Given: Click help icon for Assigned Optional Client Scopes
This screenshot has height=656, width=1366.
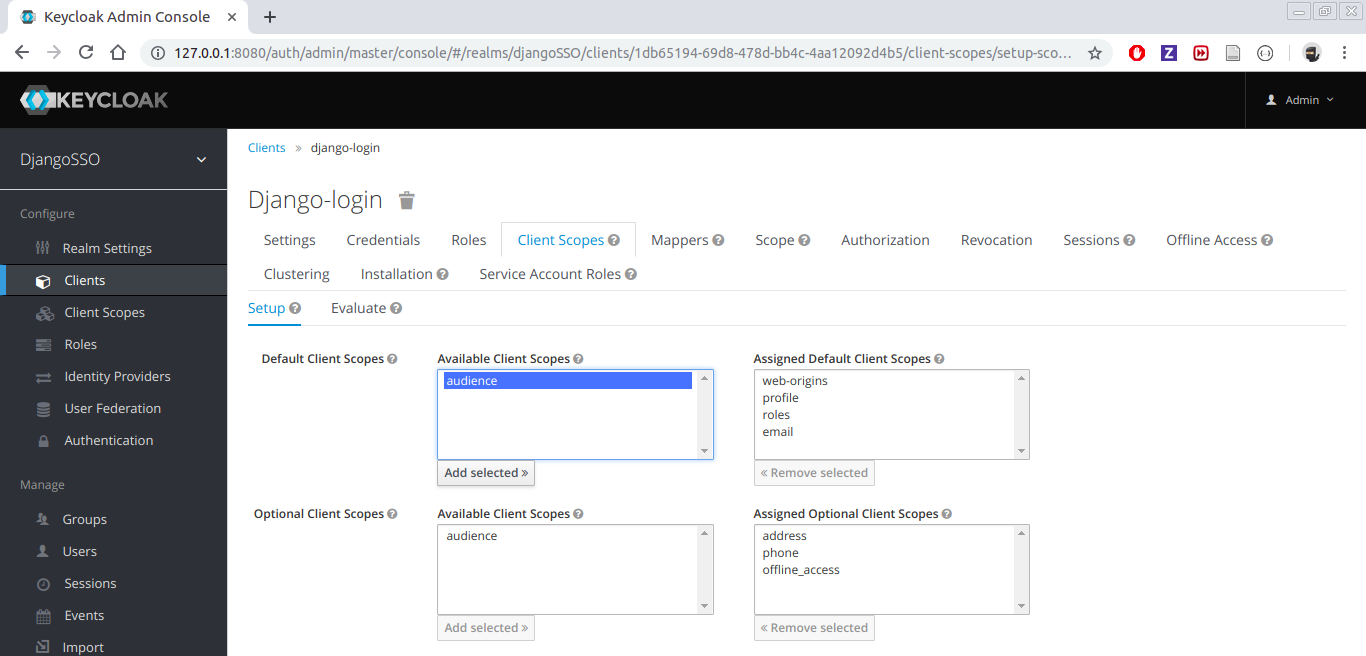Looking at the screenshot, I should click(946, 514).
